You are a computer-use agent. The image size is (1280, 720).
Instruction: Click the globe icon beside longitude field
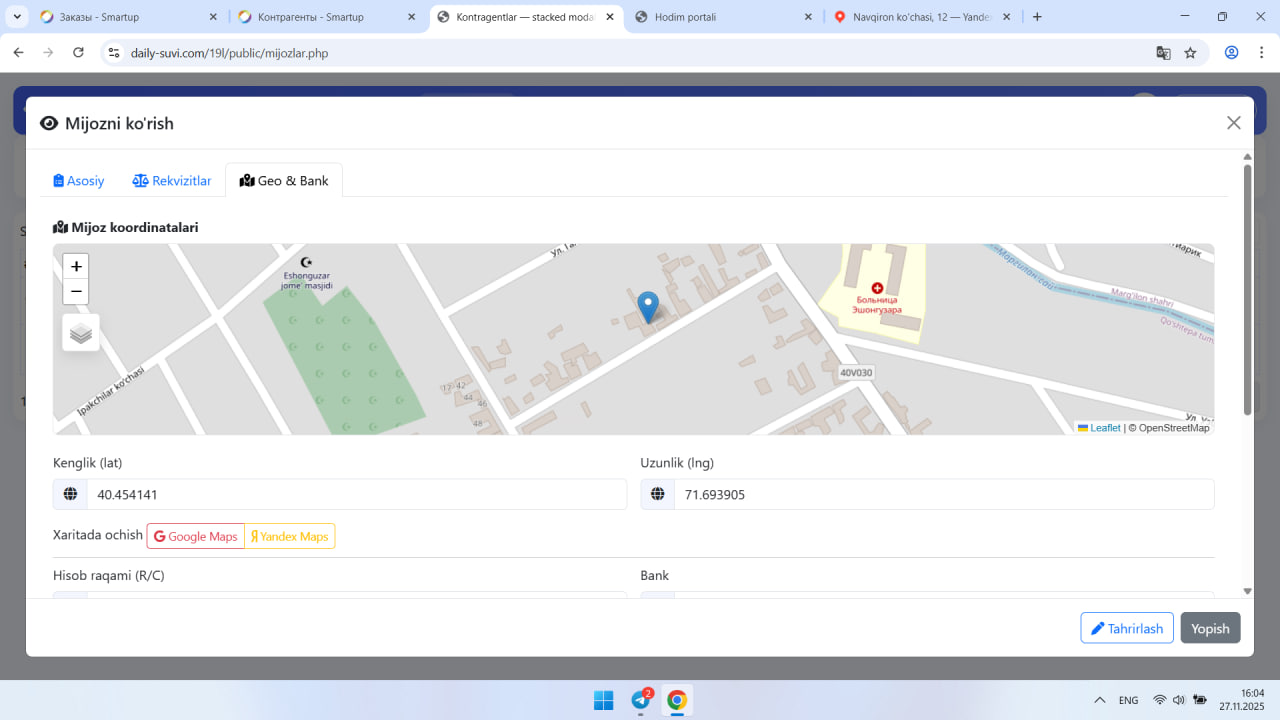click(x=657, y=495)
